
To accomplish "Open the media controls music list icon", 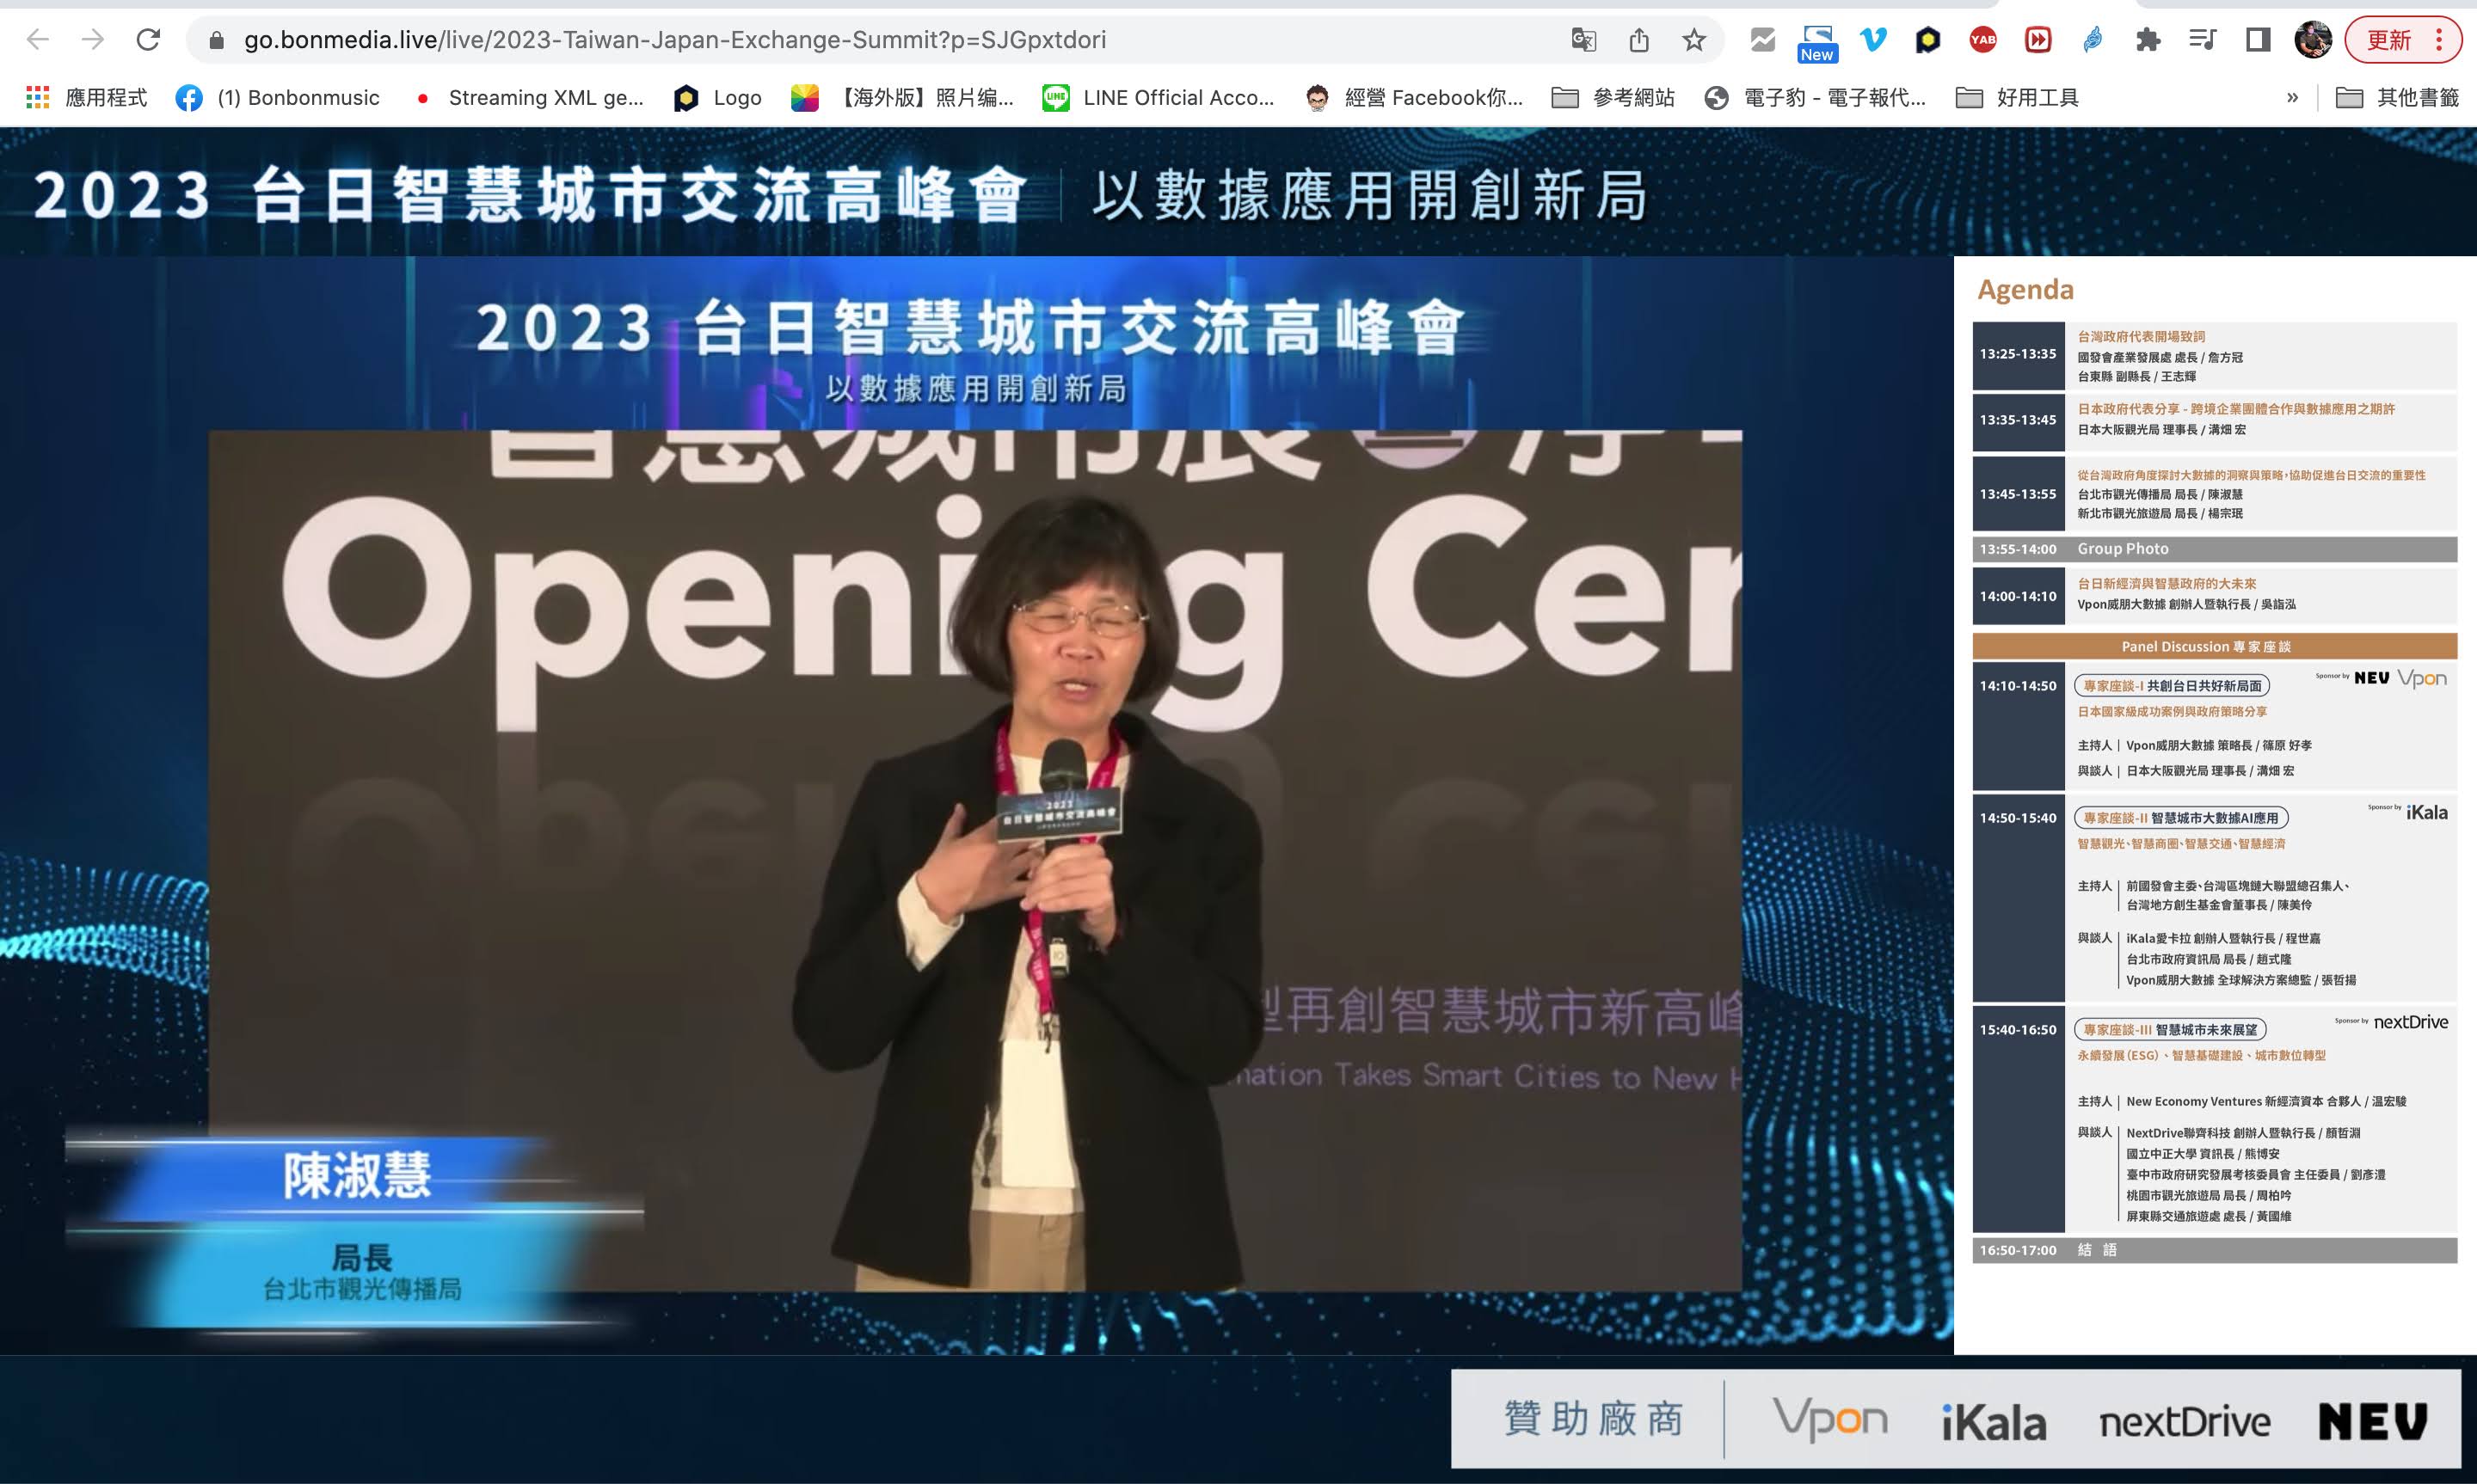I will point(2203,40).
